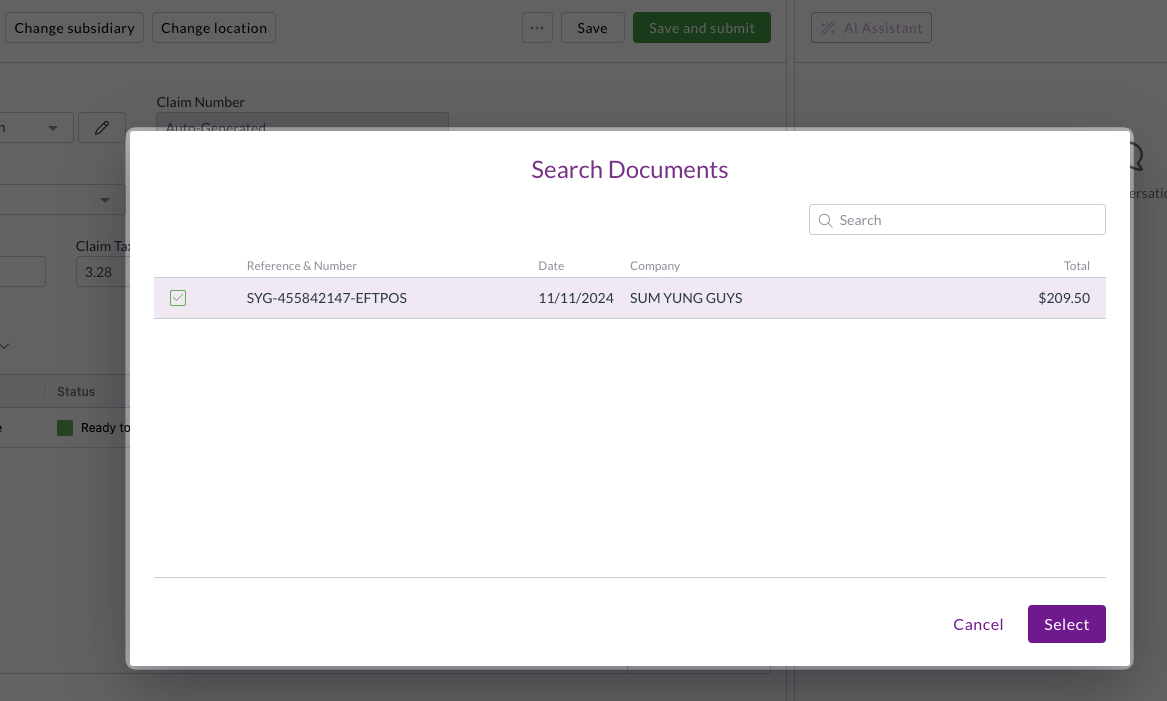Click the Save and submit button
This screenshot has width=1167, height=701.
tap(702, 28)
